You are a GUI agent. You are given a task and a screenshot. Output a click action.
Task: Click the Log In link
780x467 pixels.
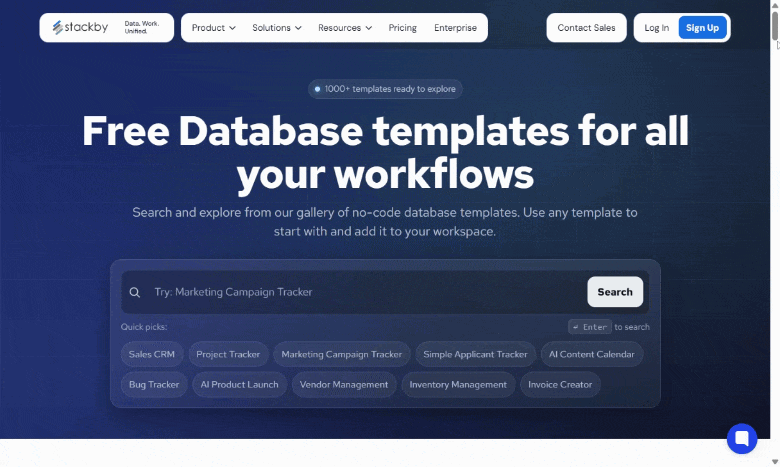tap(657, 28)
